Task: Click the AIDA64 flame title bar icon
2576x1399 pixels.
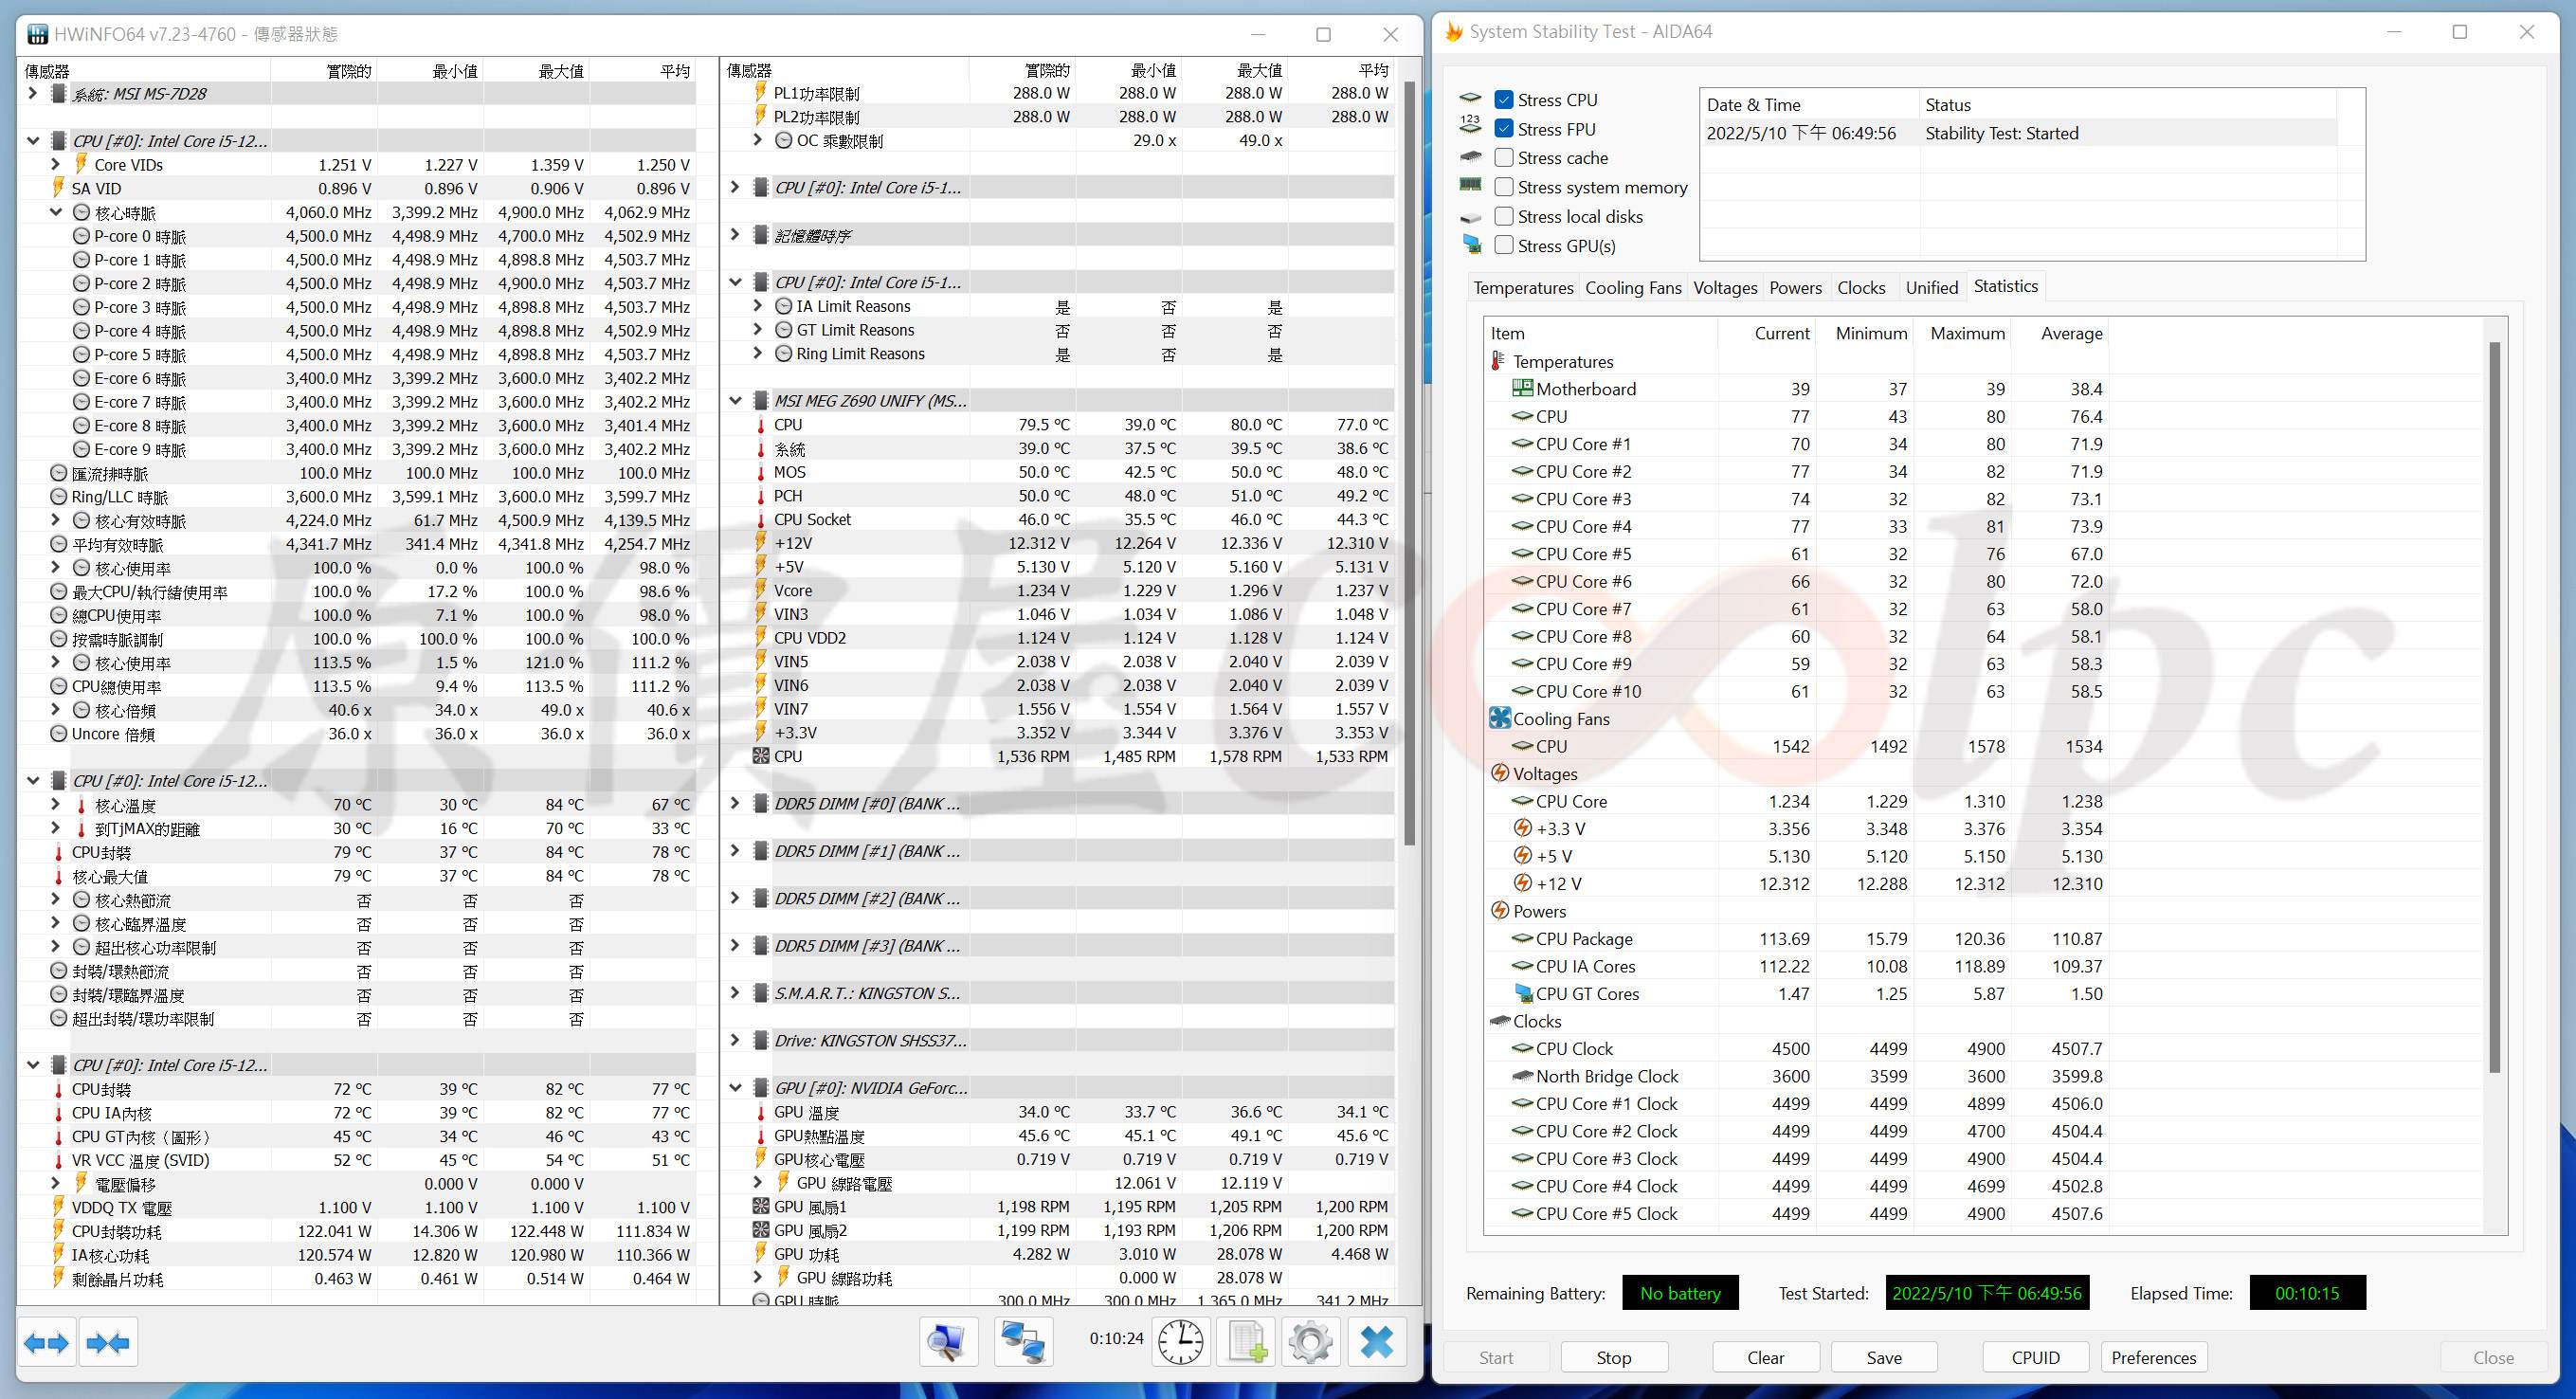Action: tap(1454, 32)
